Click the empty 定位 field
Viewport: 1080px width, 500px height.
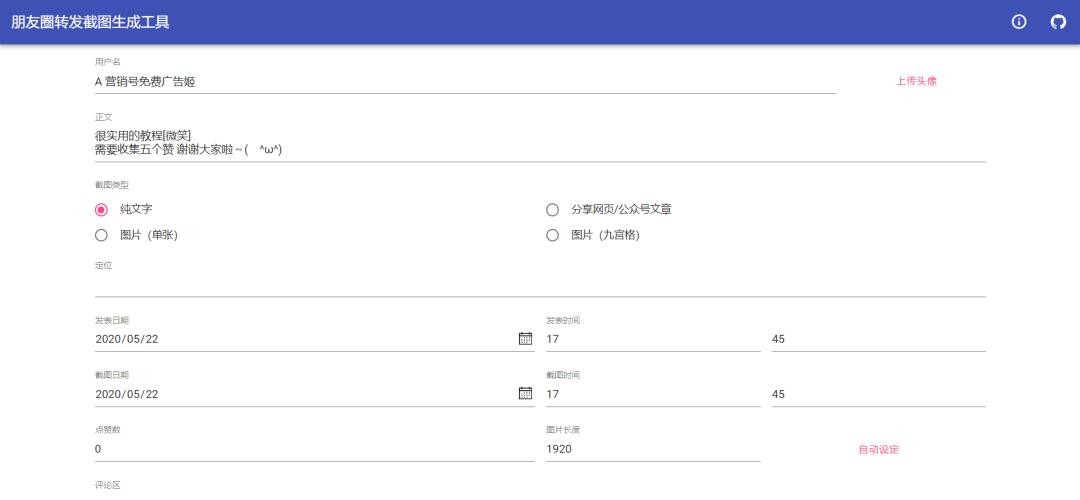[x=540, y=284]
